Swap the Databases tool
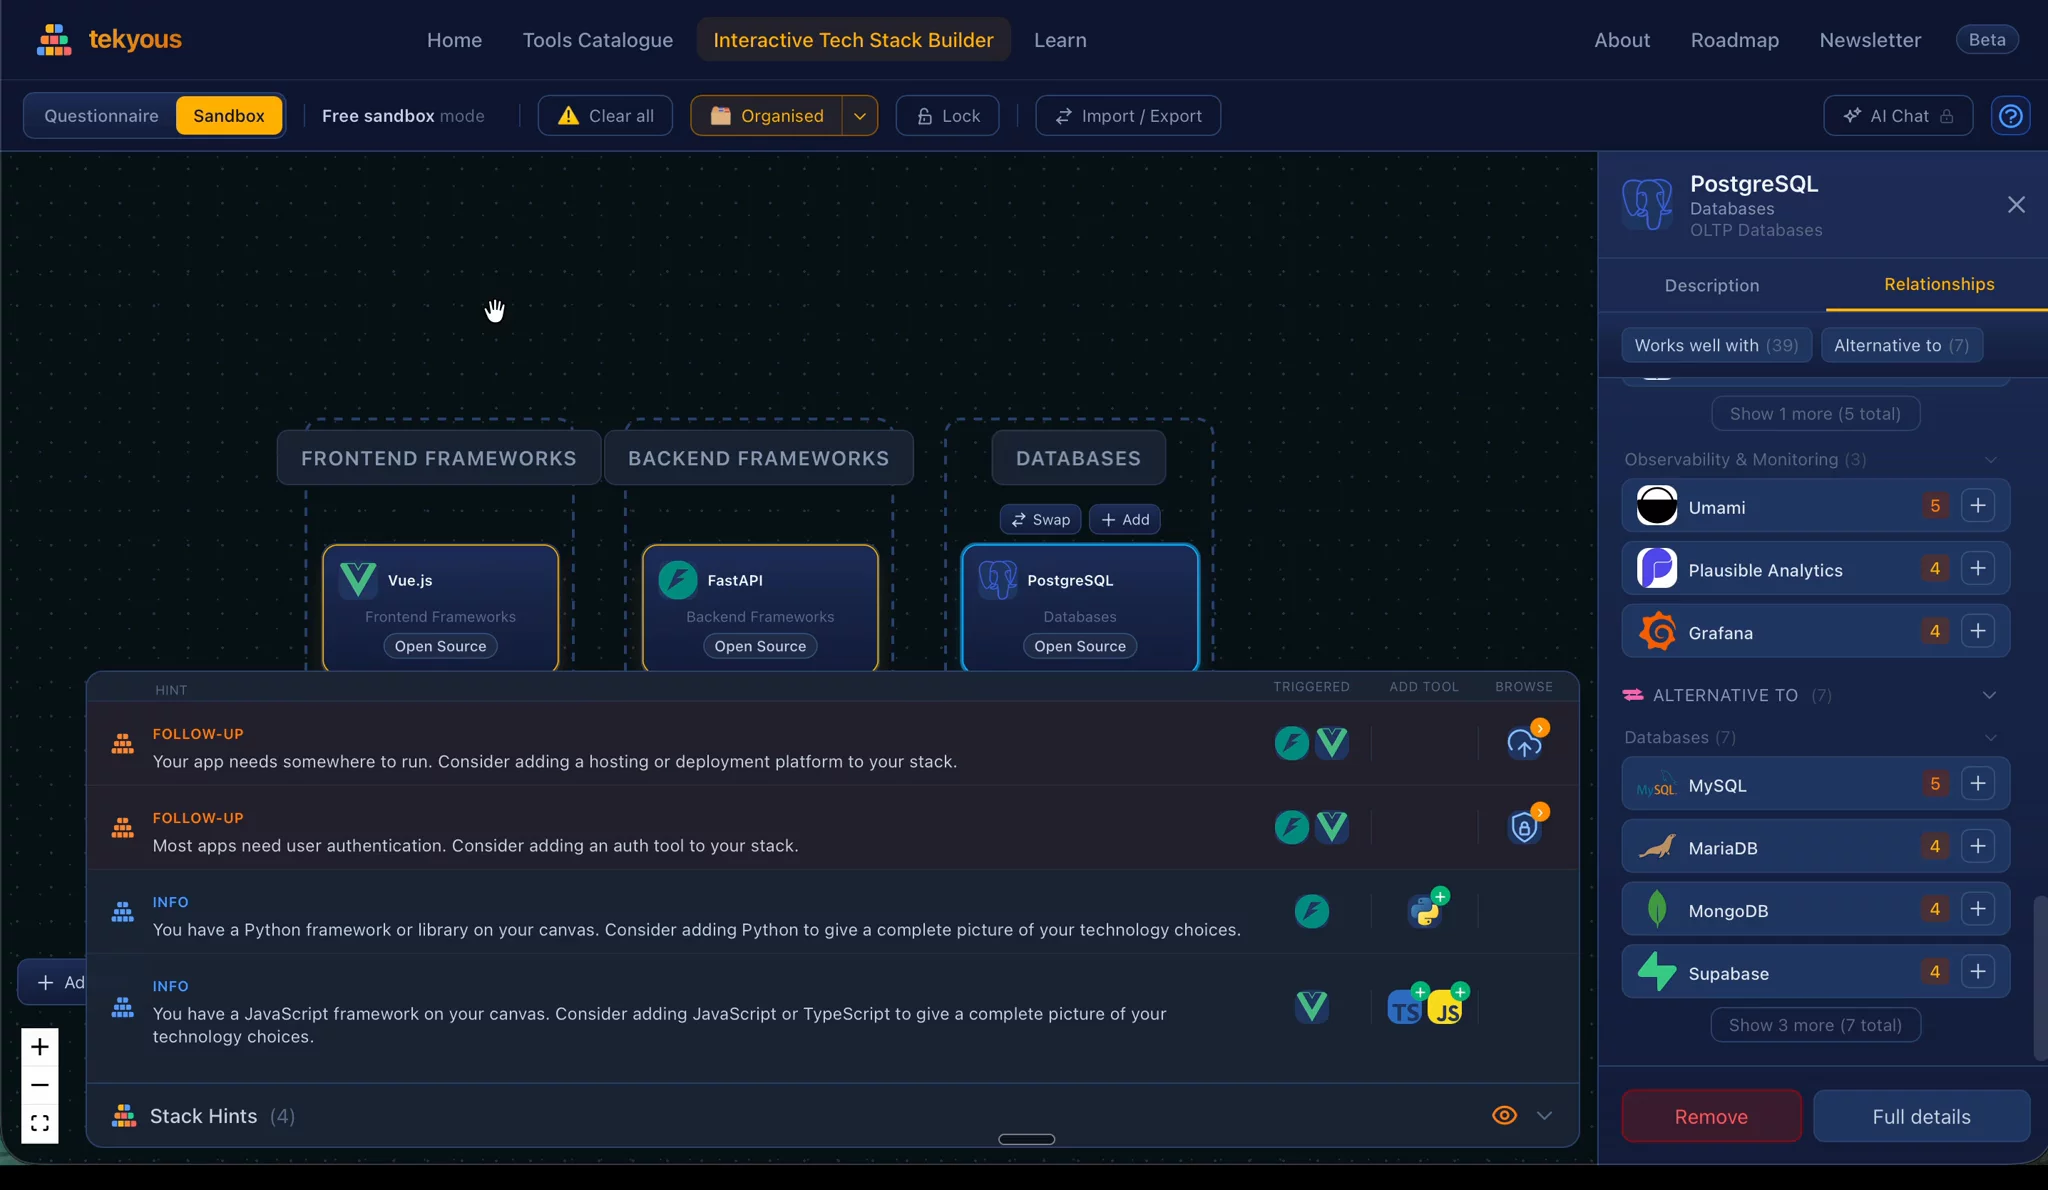This screenshot has width=2048, height=1190. [1040, 520]
